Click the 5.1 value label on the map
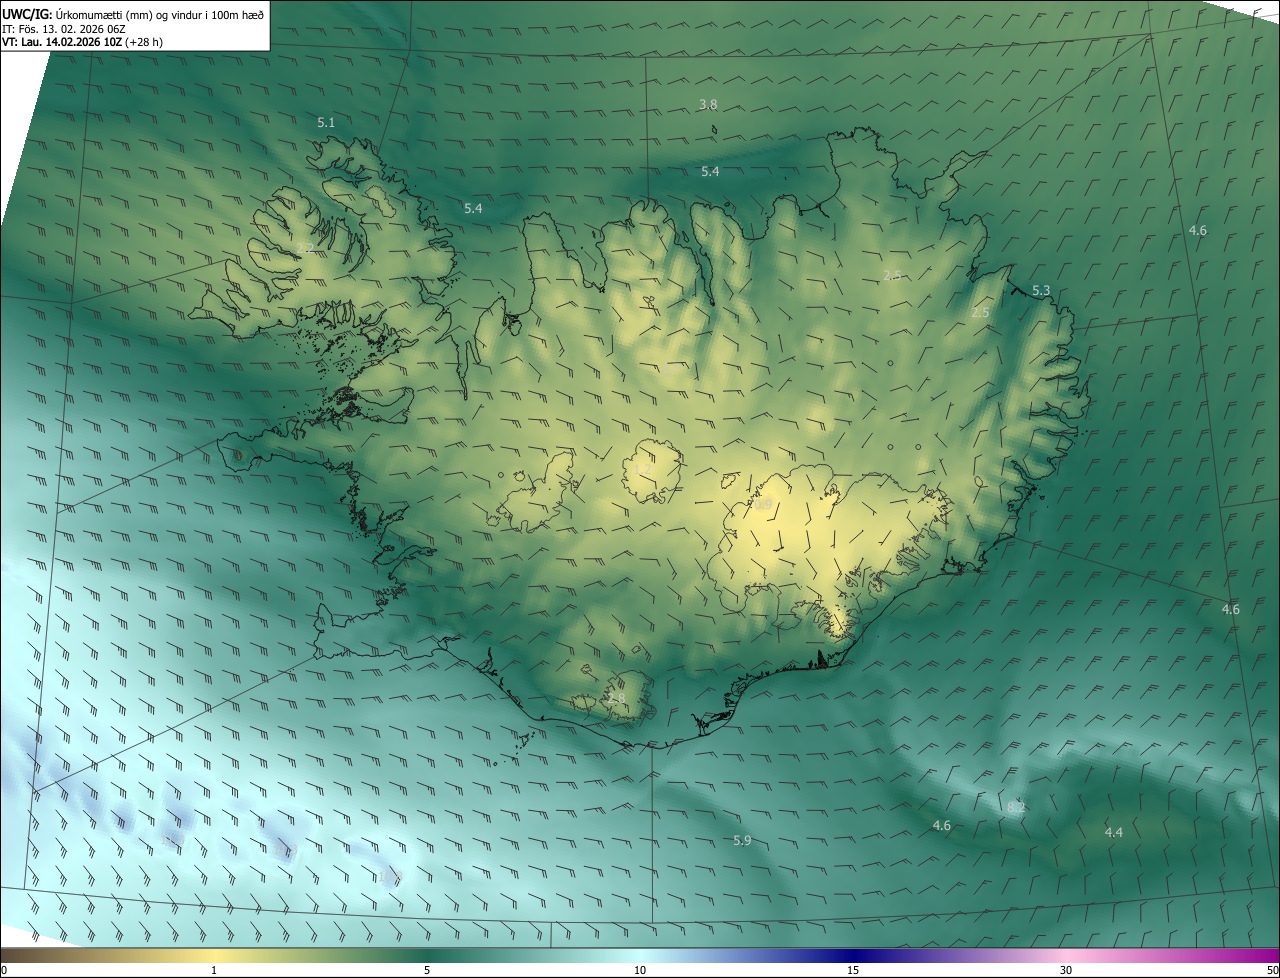Viewport: 1280px width, 978px height. point(326,122)
